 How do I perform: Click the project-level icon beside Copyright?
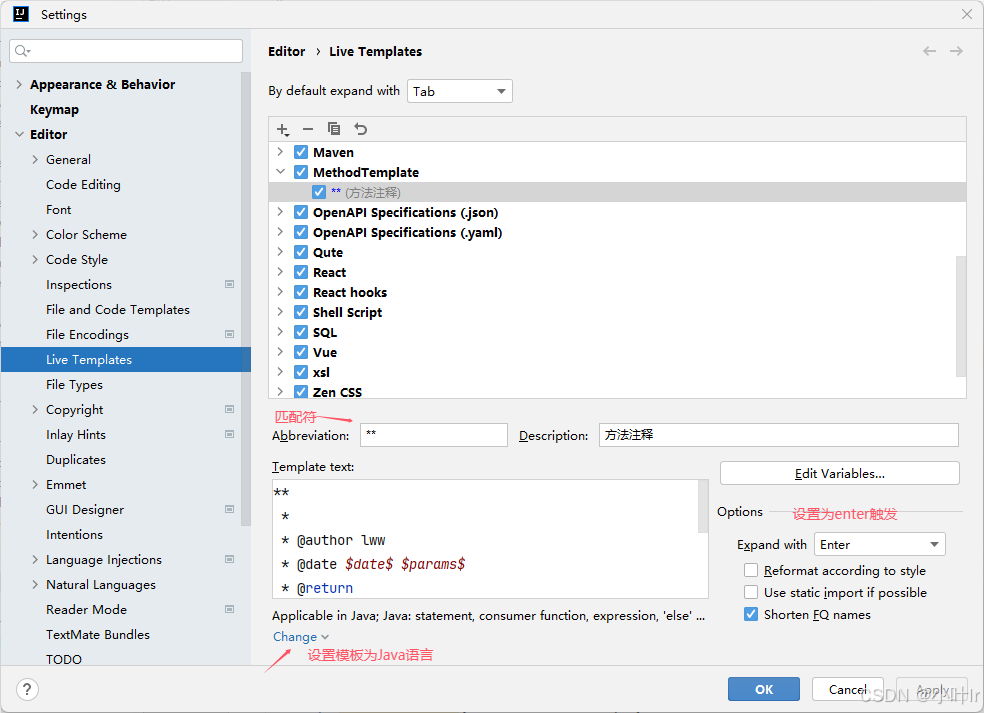(230, 409)
